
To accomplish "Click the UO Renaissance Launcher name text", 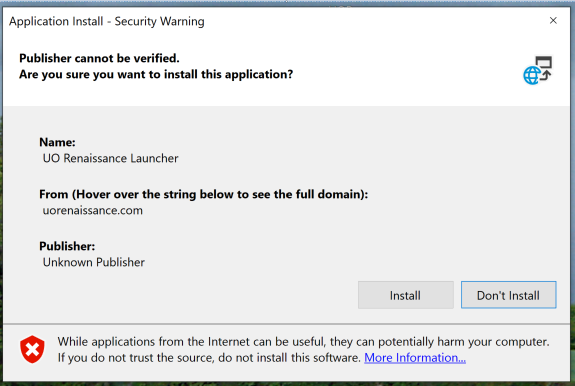I will tap(110, 158).
